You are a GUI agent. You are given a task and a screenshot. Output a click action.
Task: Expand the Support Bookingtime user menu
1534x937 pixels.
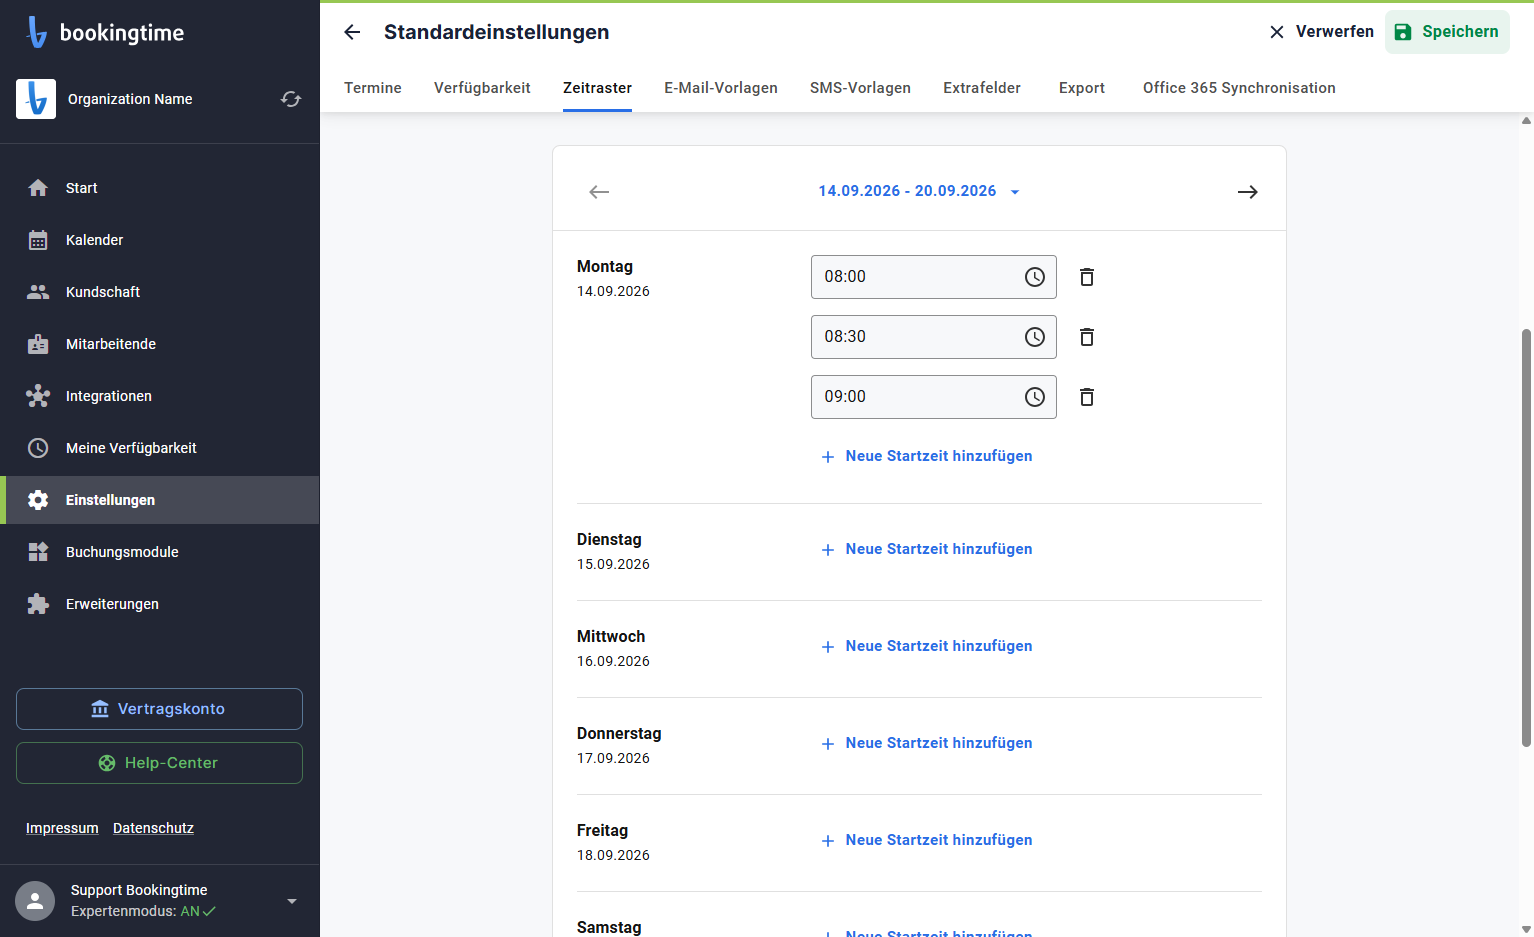pos(292,901)
